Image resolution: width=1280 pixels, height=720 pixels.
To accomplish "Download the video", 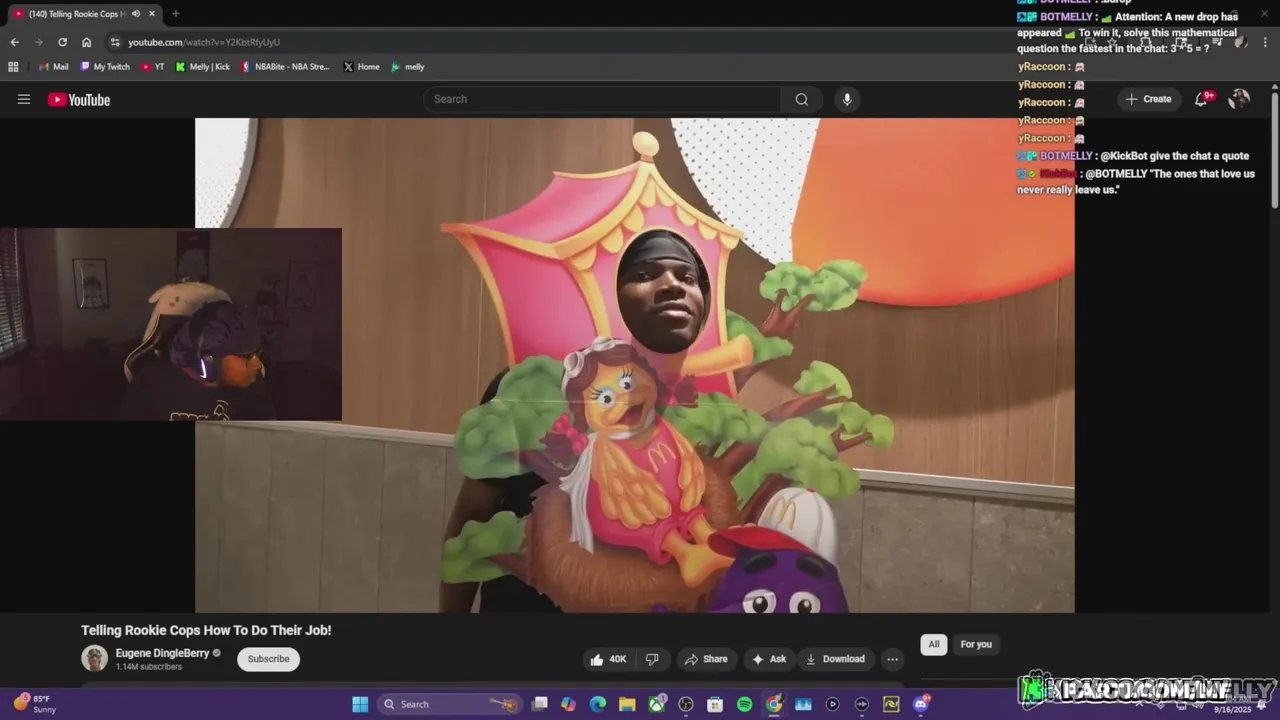I will click(x=835, y=659).
